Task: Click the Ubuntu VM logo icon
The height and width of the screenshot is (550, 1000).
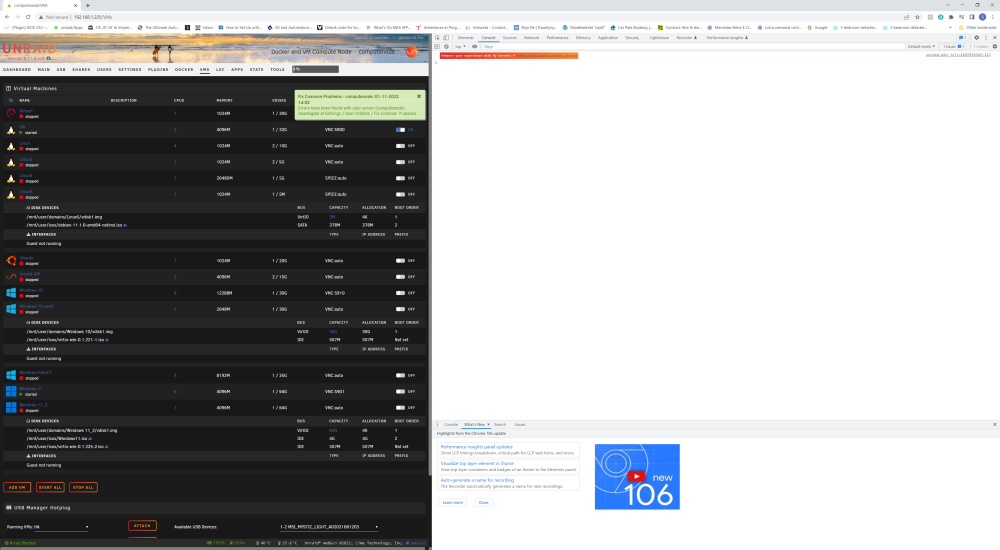Action: click(x=11, y=260)
